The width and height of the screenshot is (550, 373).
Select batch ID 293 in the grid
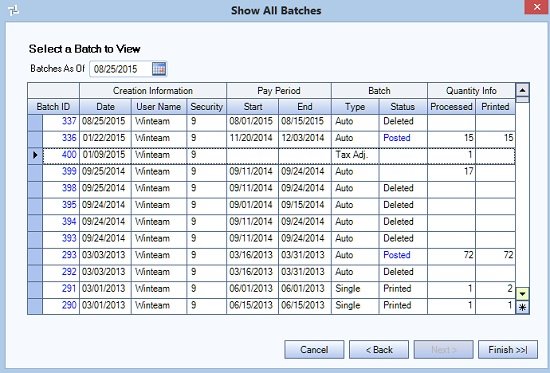[69, 255]
